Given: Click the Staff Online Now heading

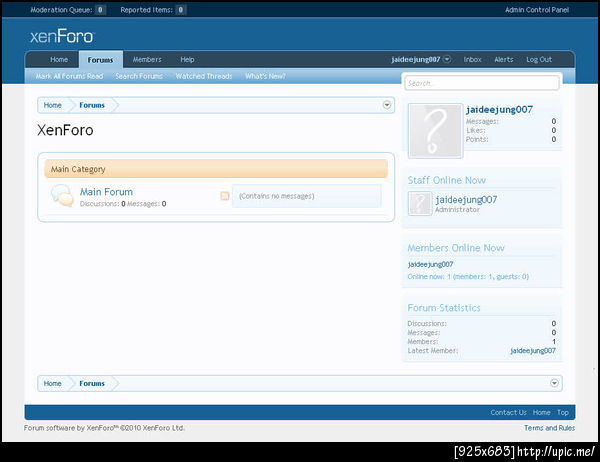Looking at the screenshot, I should tap(447, 180).
